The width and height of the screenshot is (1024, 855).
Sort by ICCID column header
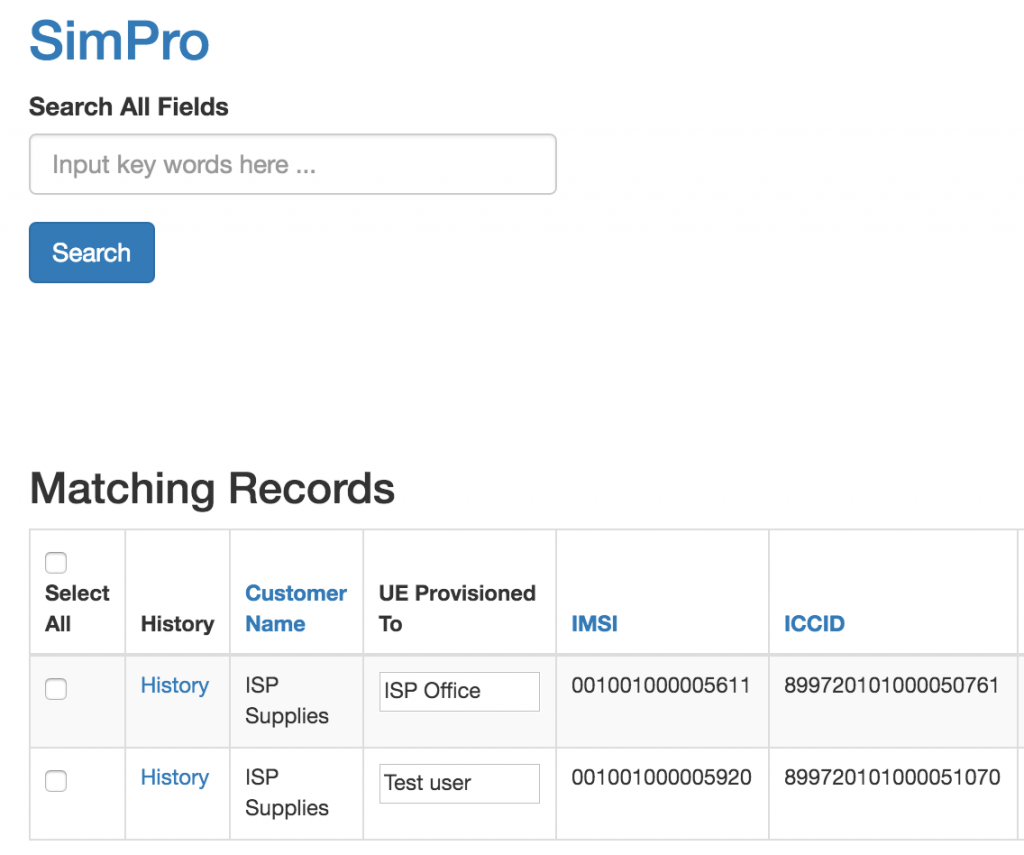point(814,624)
